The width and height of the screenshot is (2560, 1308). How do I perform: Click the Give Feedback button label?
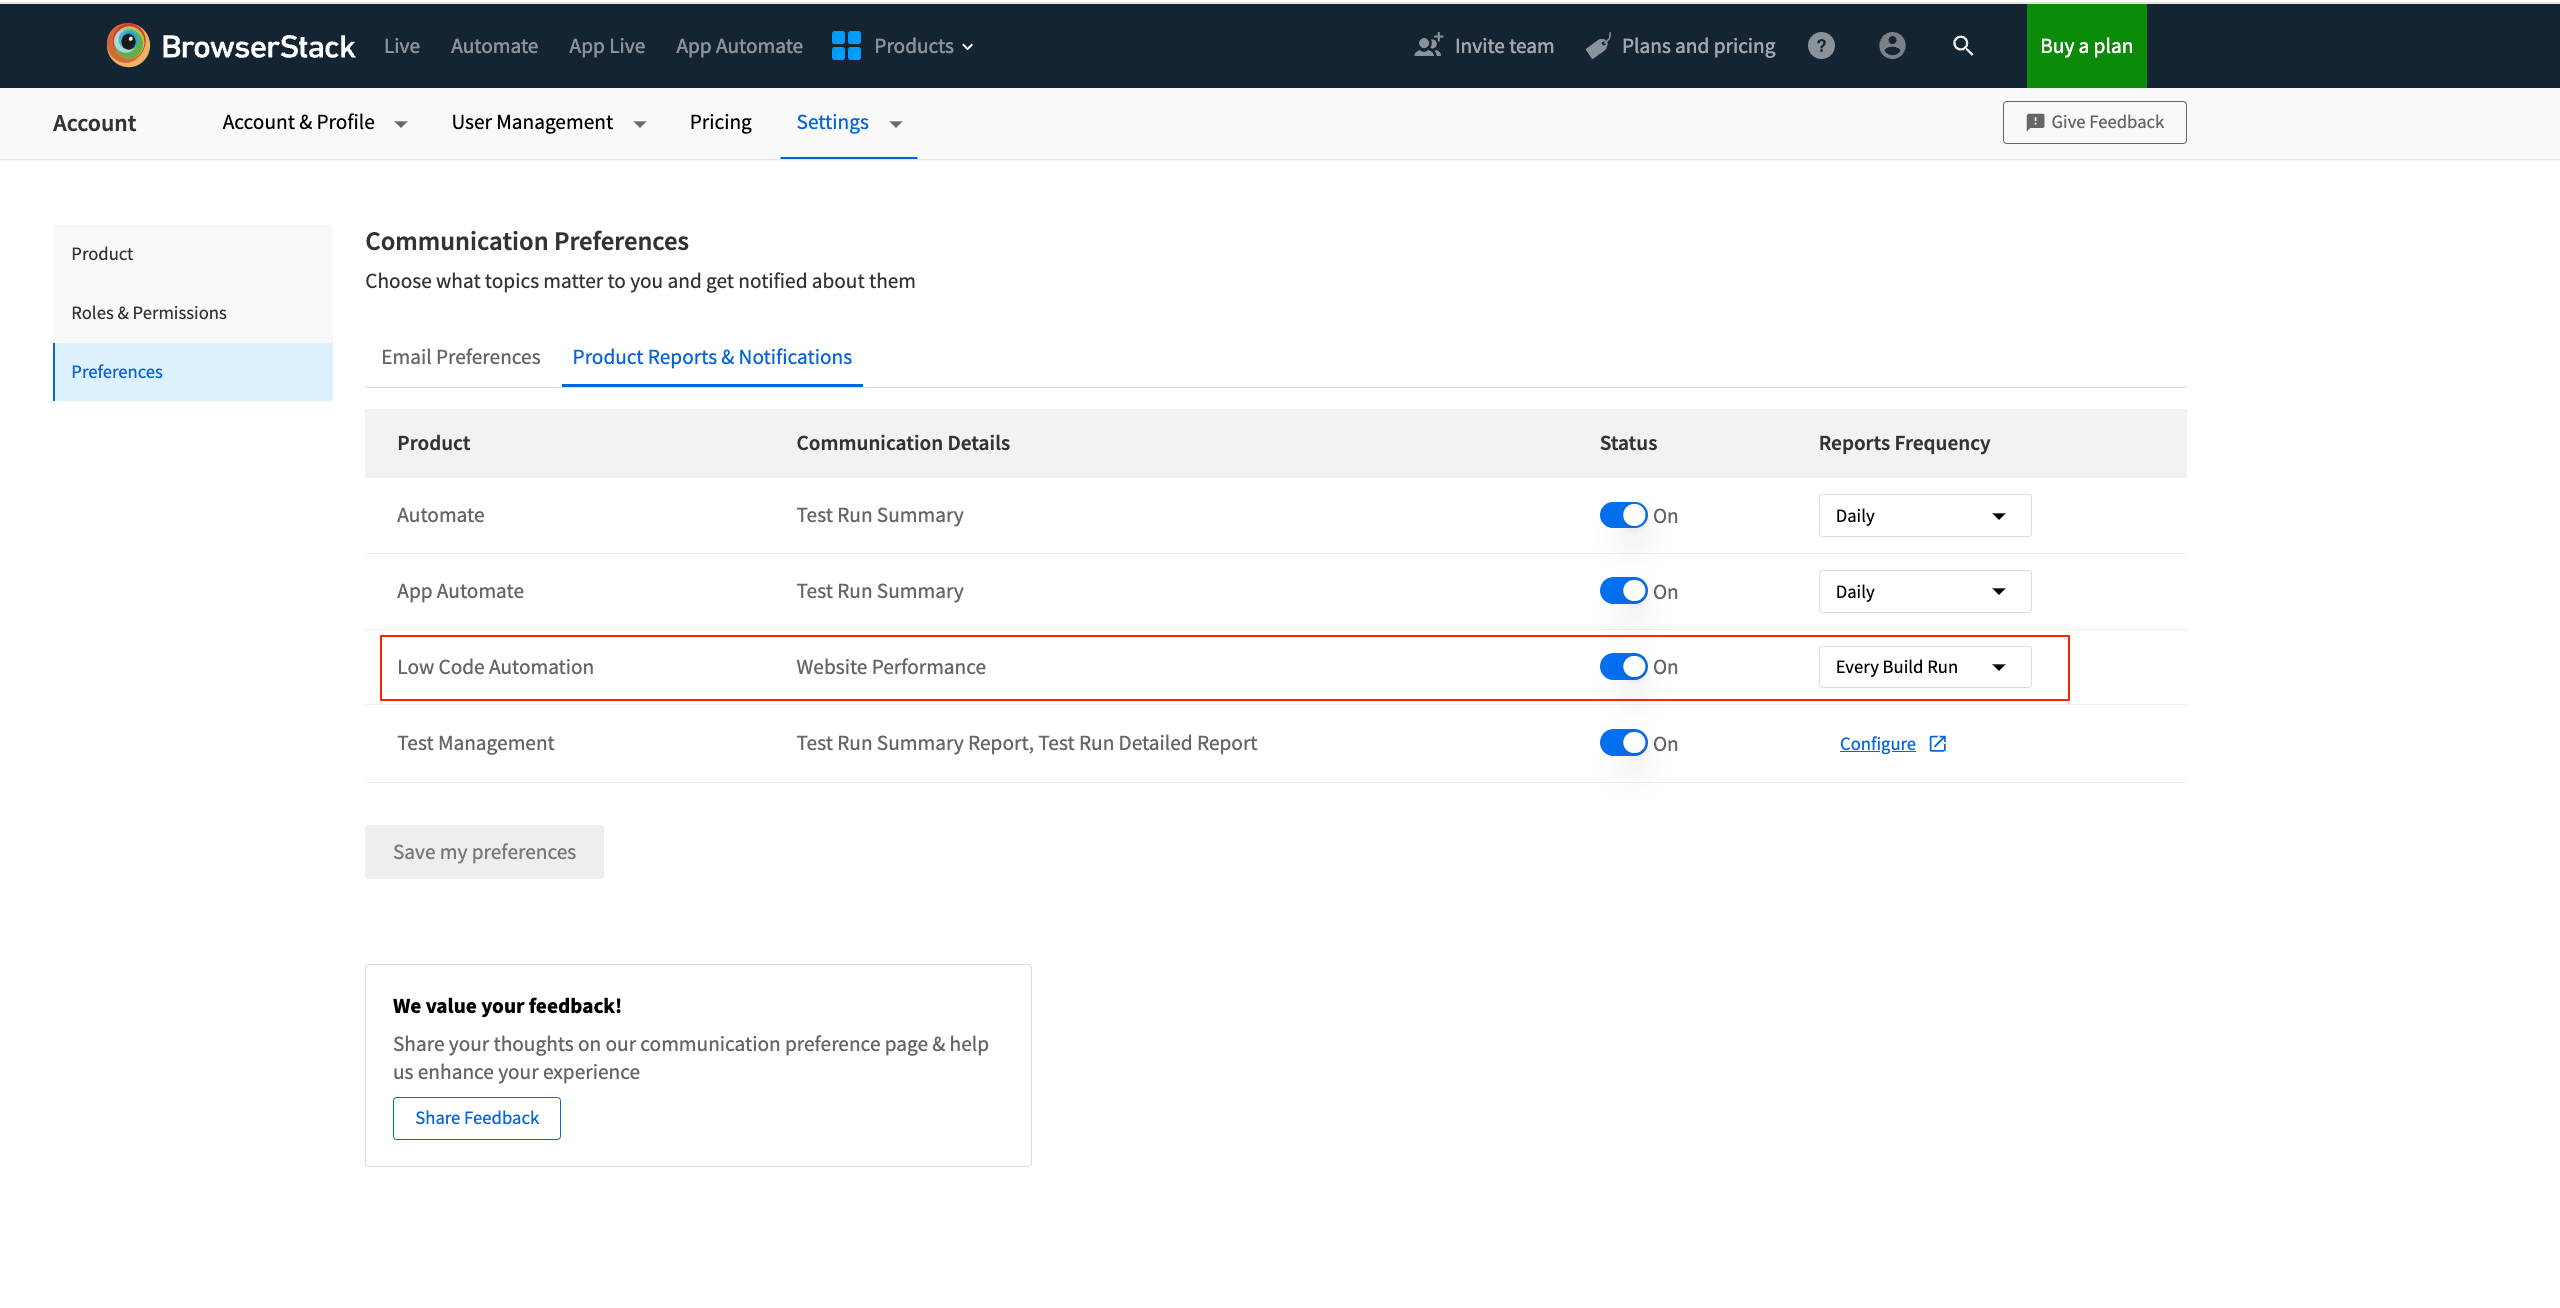click(2107, 122)
